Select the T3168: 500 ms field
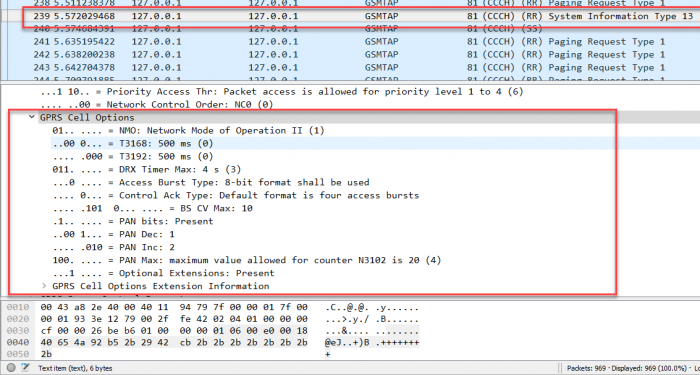This screenshot has height=375, width=700. coord(133,144)
